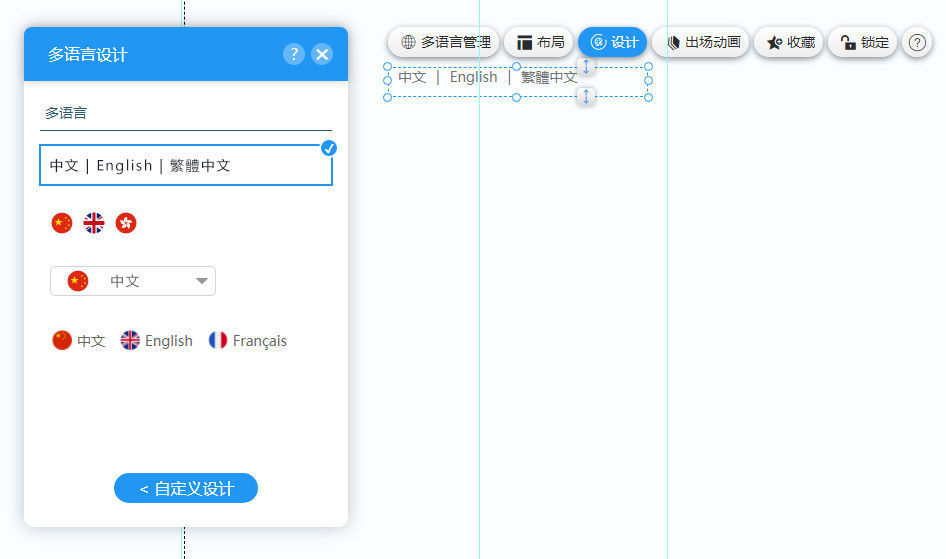Expand the 中文 language dropdown
The width and height of the screenshot is (946, 559).
(x=133, y=281)
